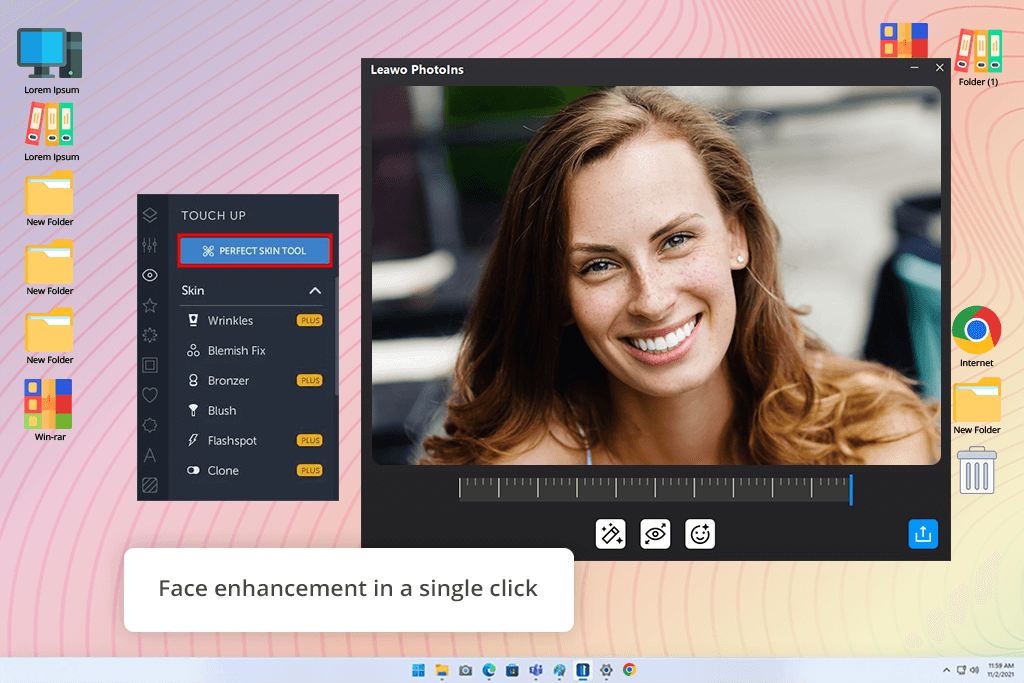Open the taskbar clock showing 11:59 AM
Viewport: 1024px width, 683px height.
point(1000,670)
